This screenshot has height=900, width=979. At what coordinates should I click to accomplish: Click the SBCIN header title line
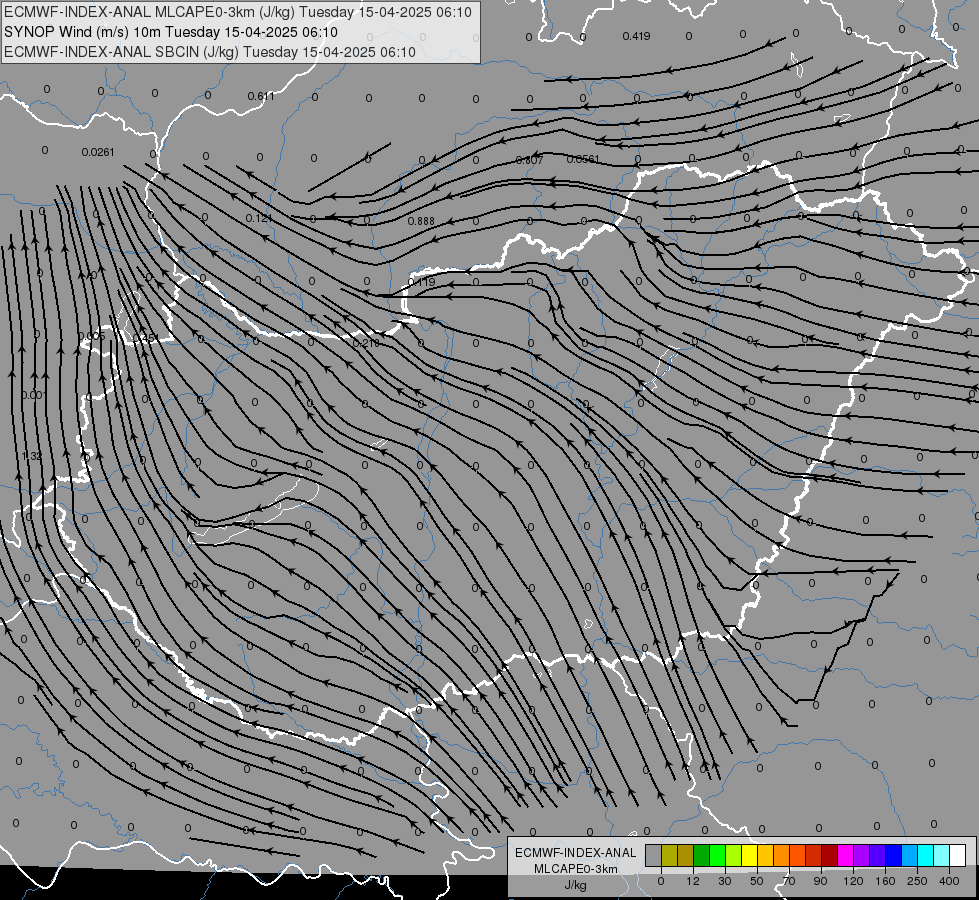click(x=210, y=52)
